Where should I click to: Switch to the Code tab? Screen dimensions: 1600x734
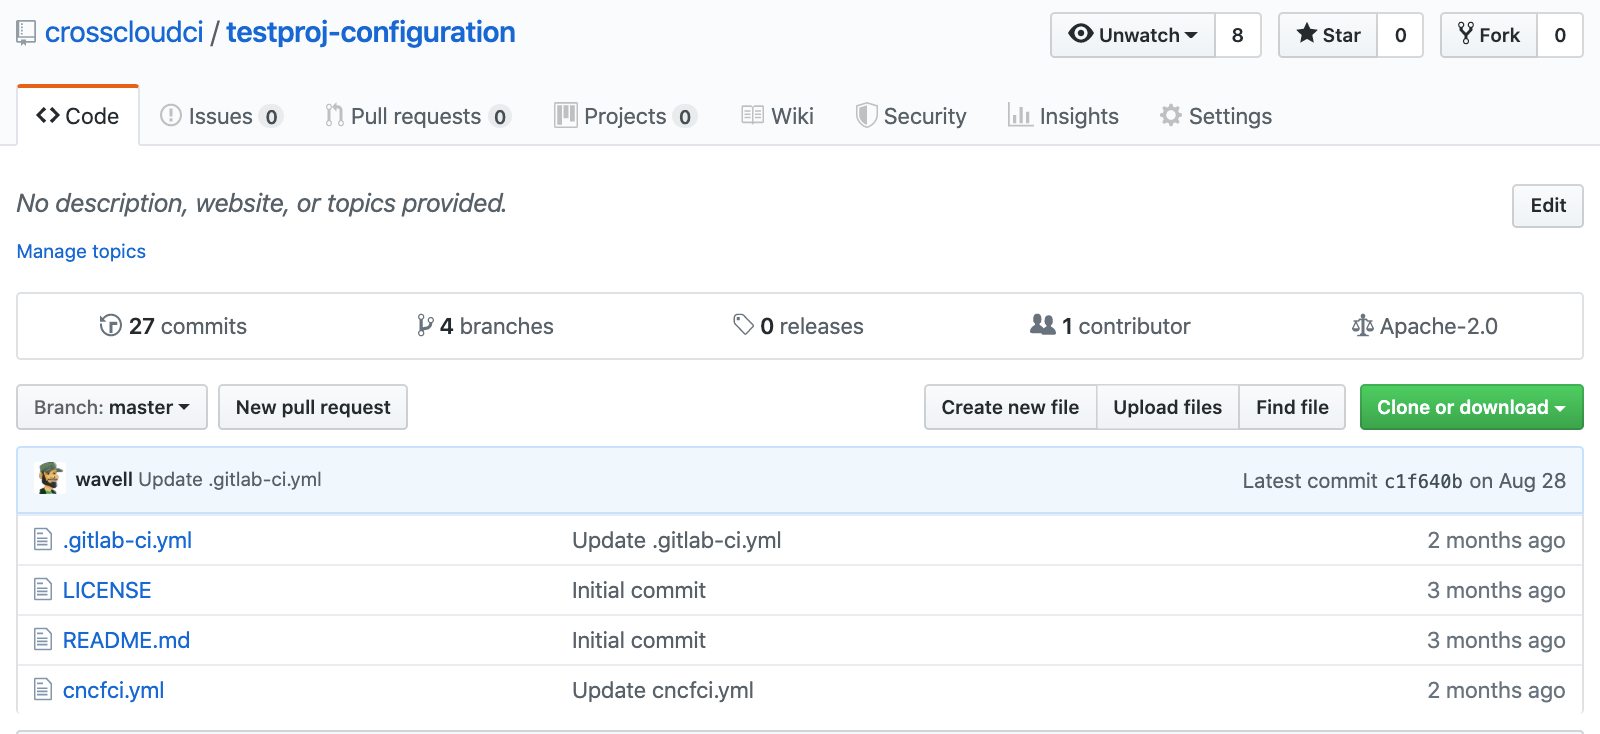[x=78, y=116]
